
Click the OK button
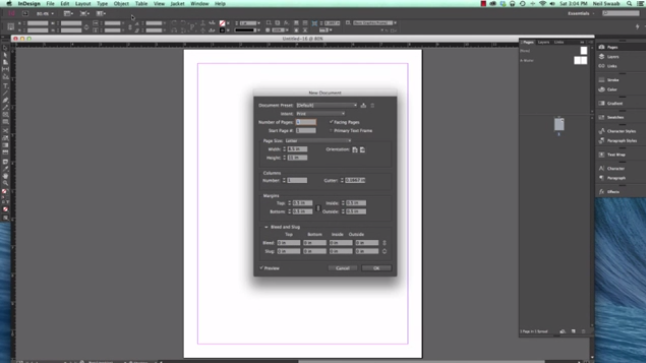coord(376,268)
